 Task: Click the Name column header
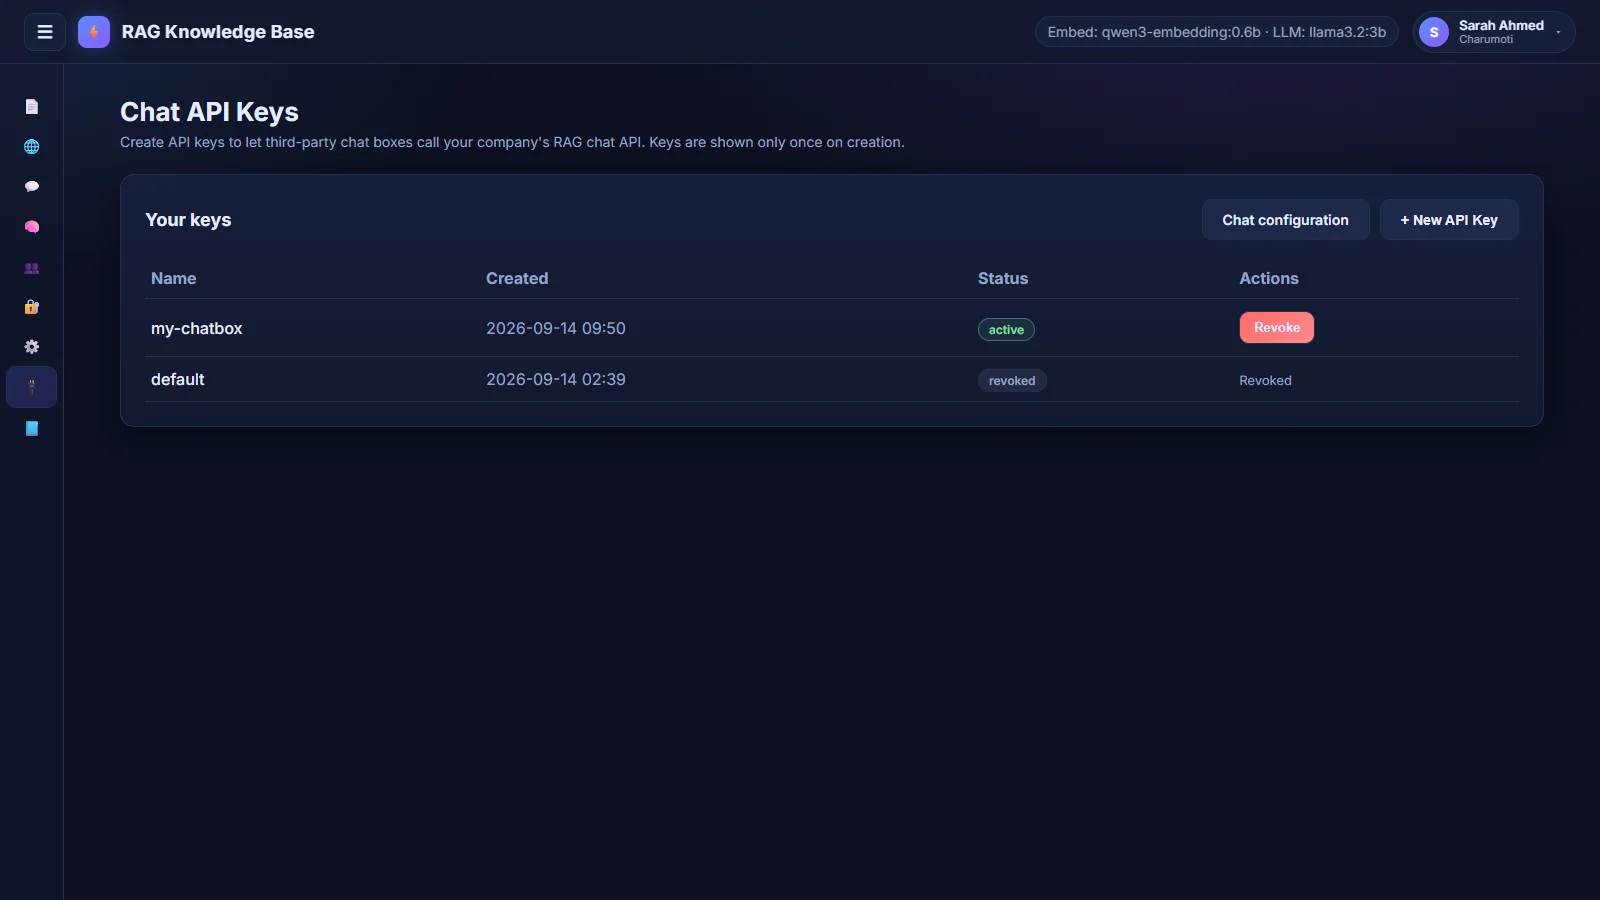tap(174, 278)
